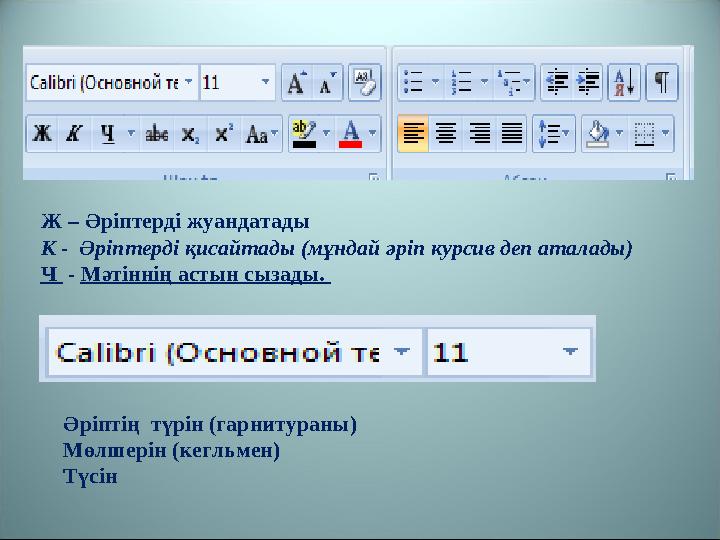Screen dimensions: 720x540
Task: Open the shading color dropdown arrow
Action: tap(619, 134)
